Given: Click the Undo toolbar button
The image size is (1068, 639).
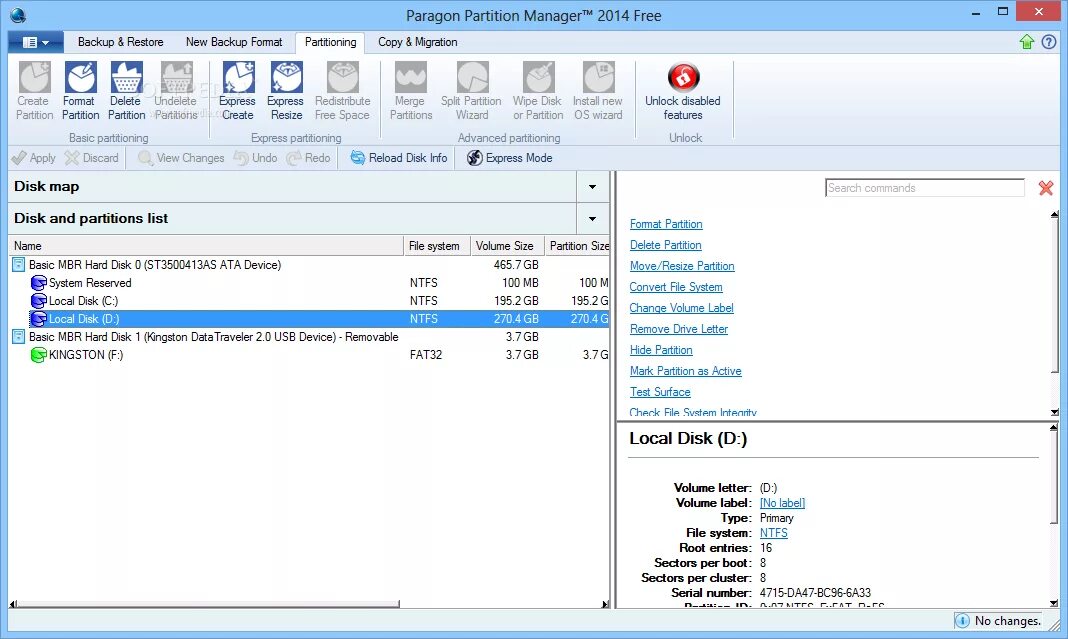Looking at the screenshot, I should click(x=255, y=158).
